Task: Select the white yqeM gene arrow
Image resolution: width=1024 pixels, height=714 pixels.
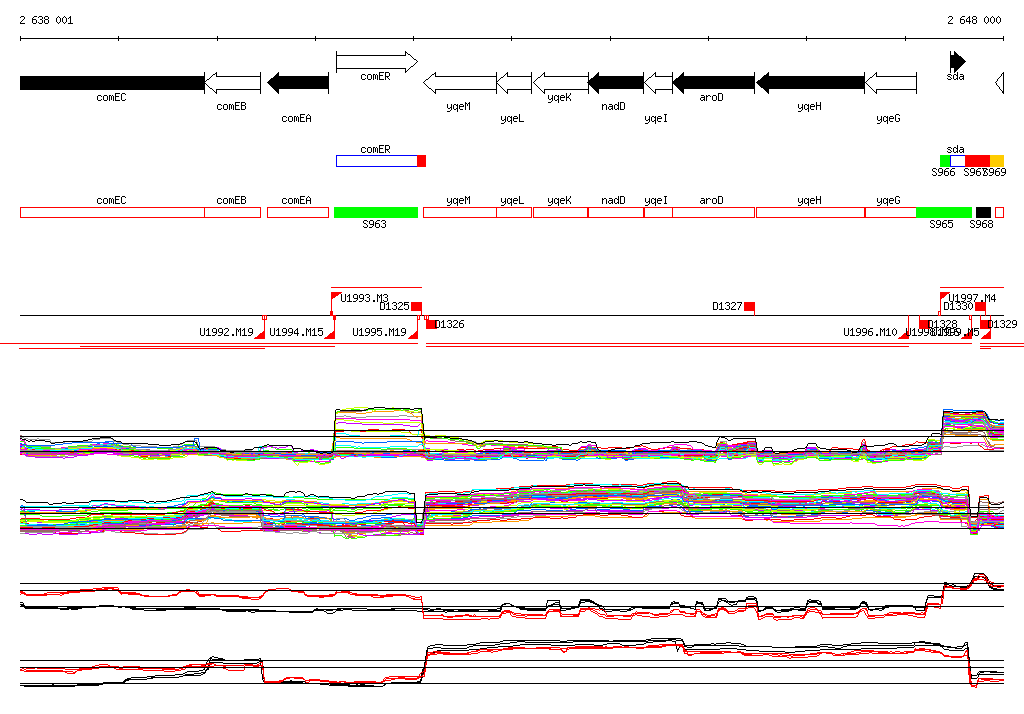Action: (x=460, y=83)
